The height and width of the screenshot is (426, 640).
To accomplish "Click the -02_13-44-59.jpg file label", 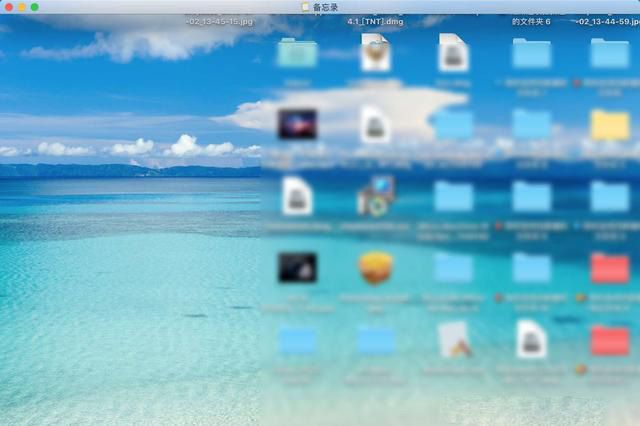I will click(x=607, y=22).
